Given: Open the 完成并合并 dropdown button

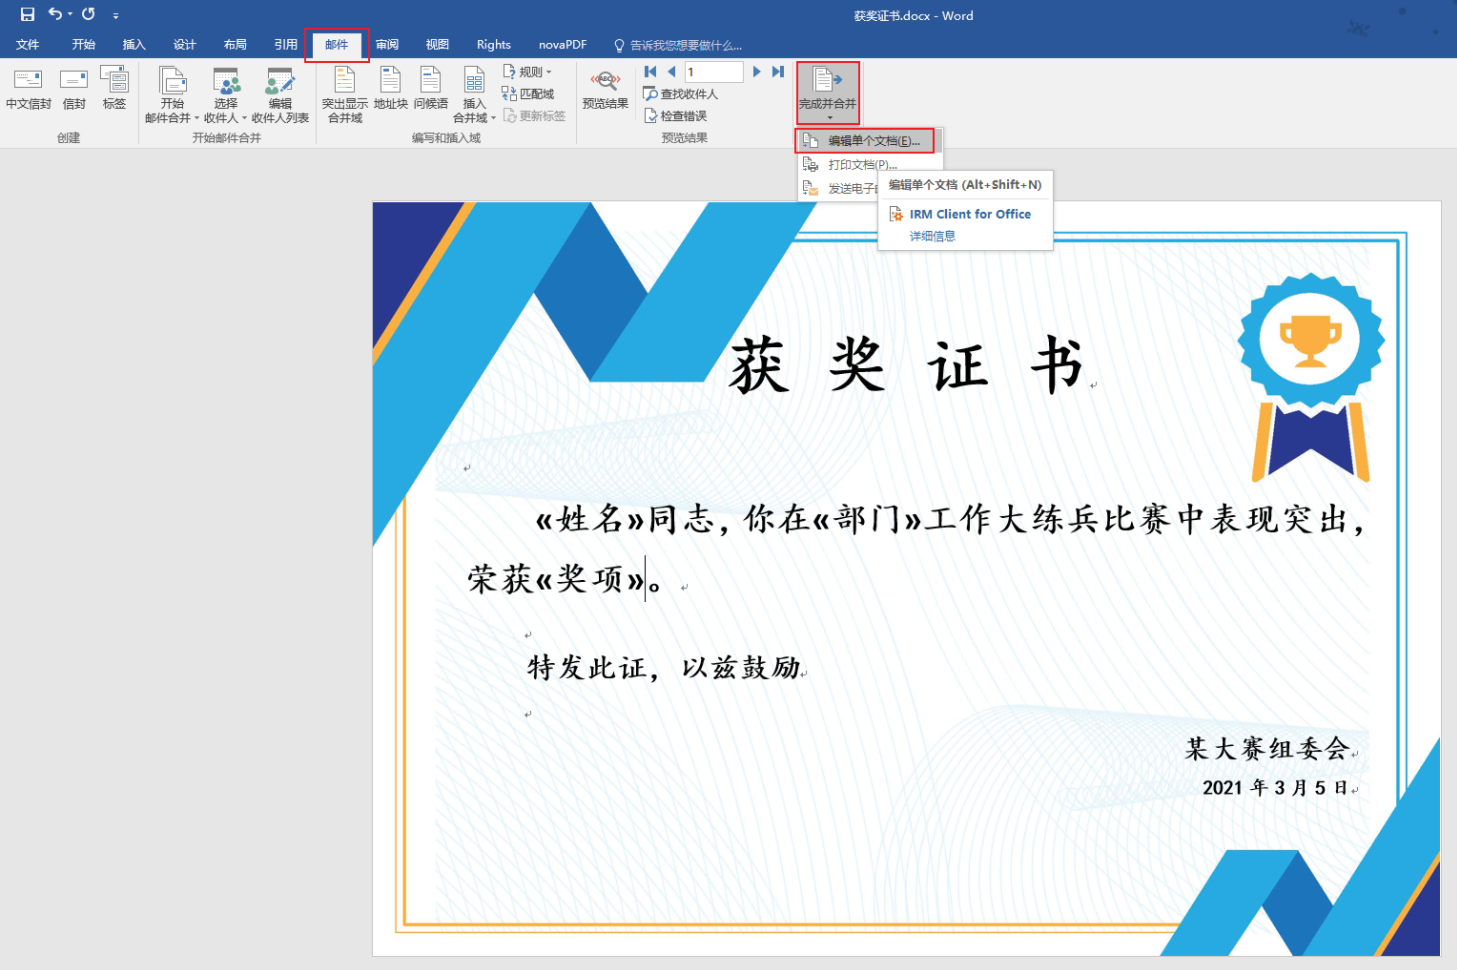Looking at the screenshot, I should [x=828, y=93].
